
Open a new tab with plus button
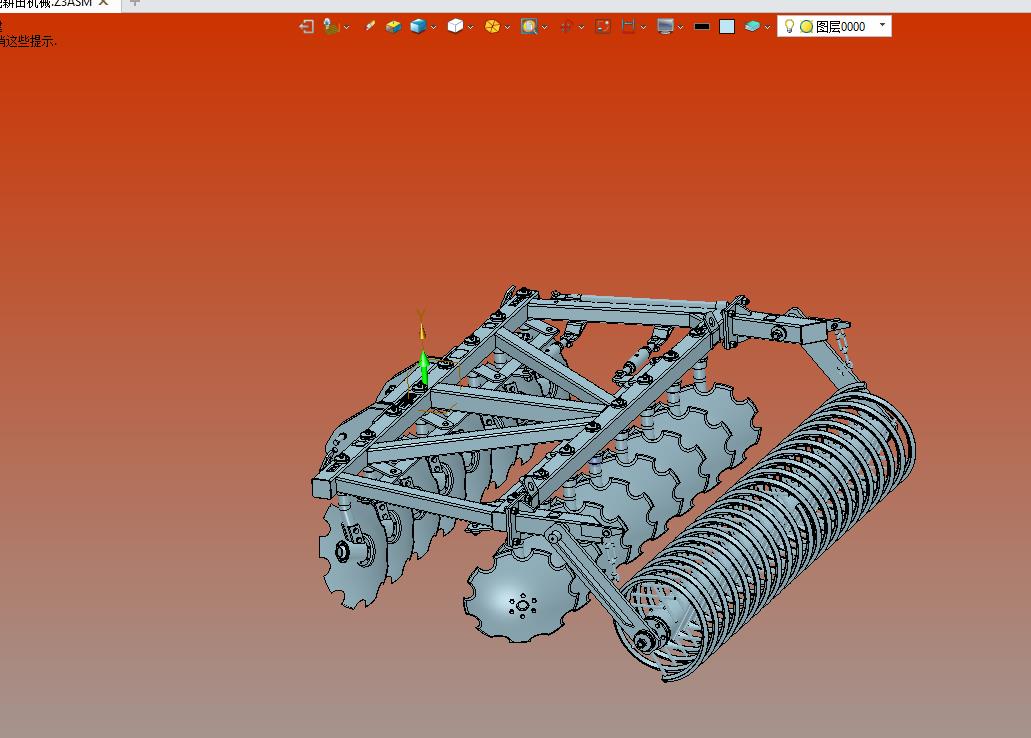click(x=135, y=3)
